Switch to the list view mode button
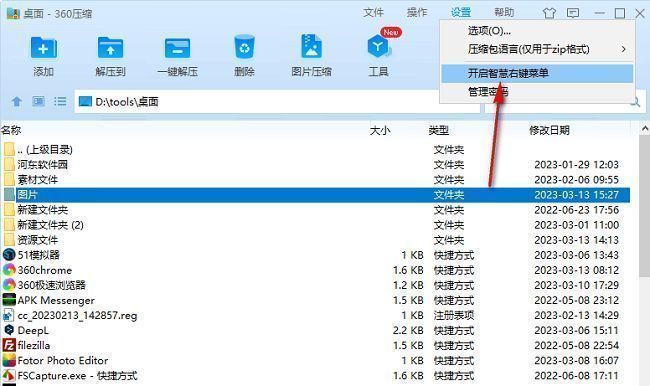The height and width of the screenshot is (386, 650). (x=60, y=101)
